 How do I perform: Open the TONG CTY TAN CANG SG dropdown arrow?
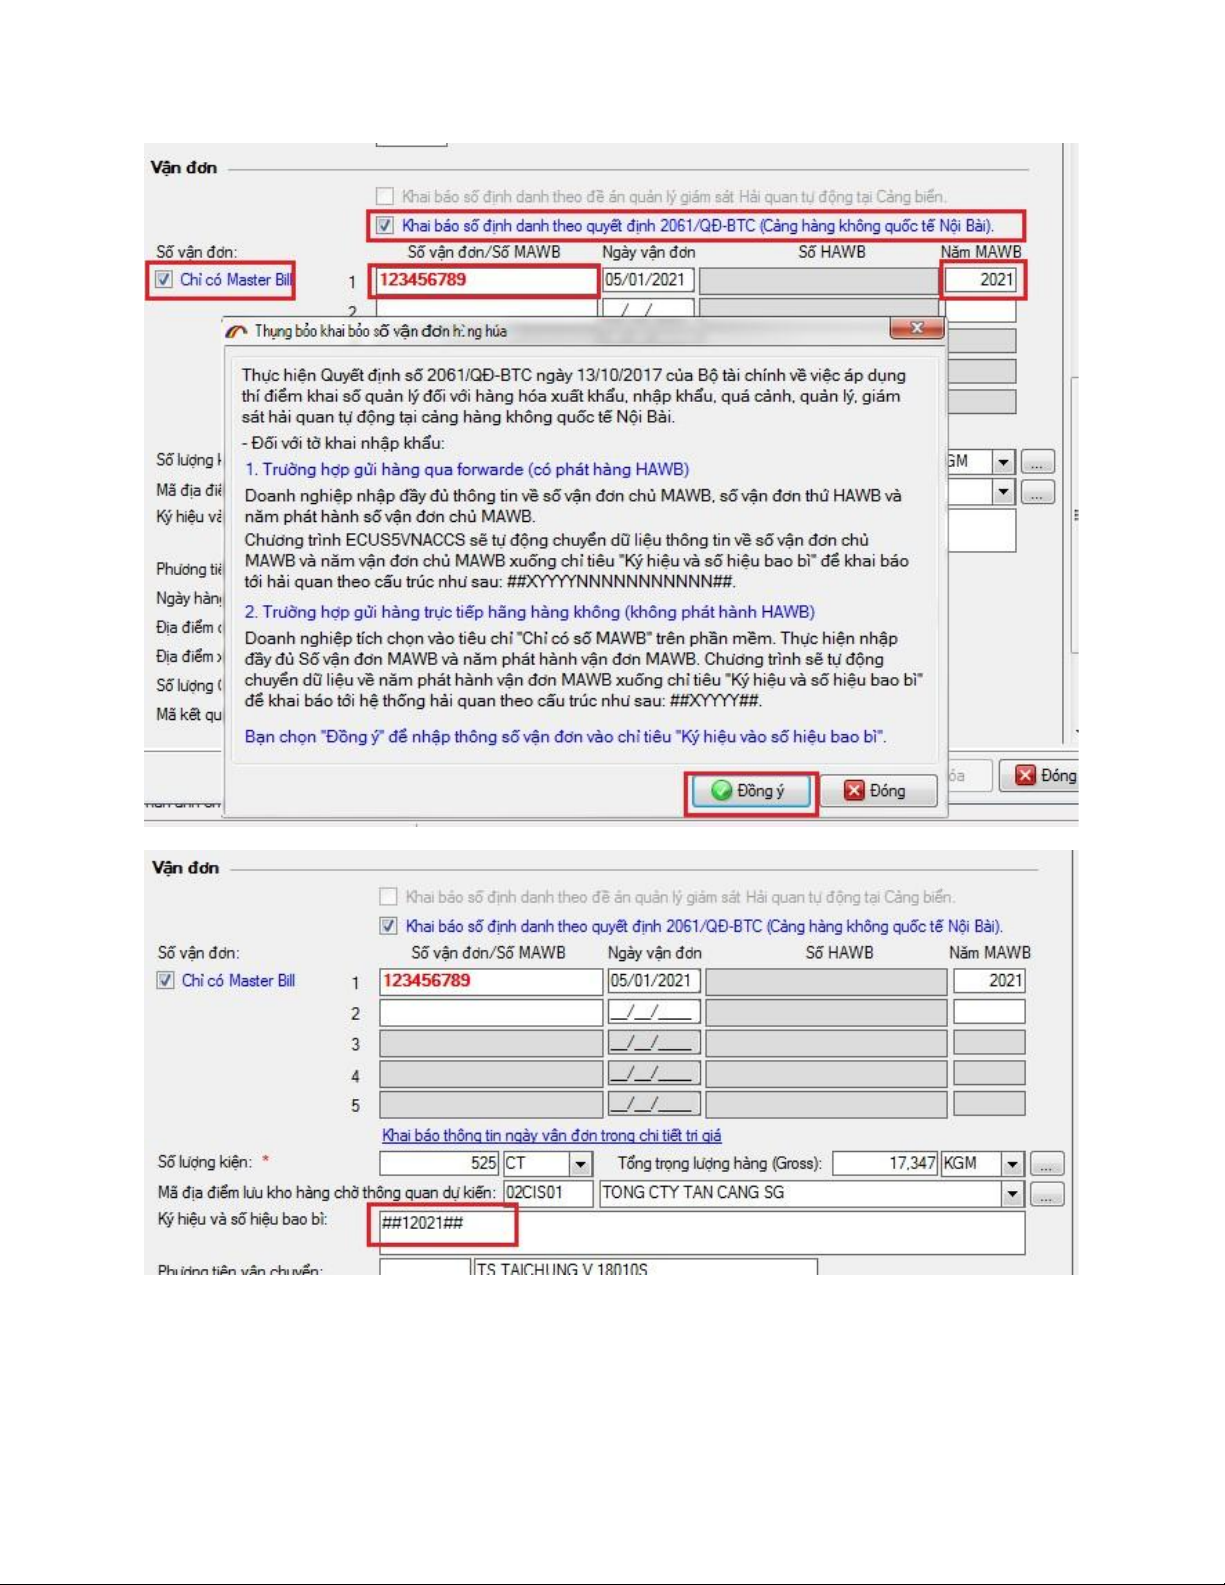coord(1013,1194)
